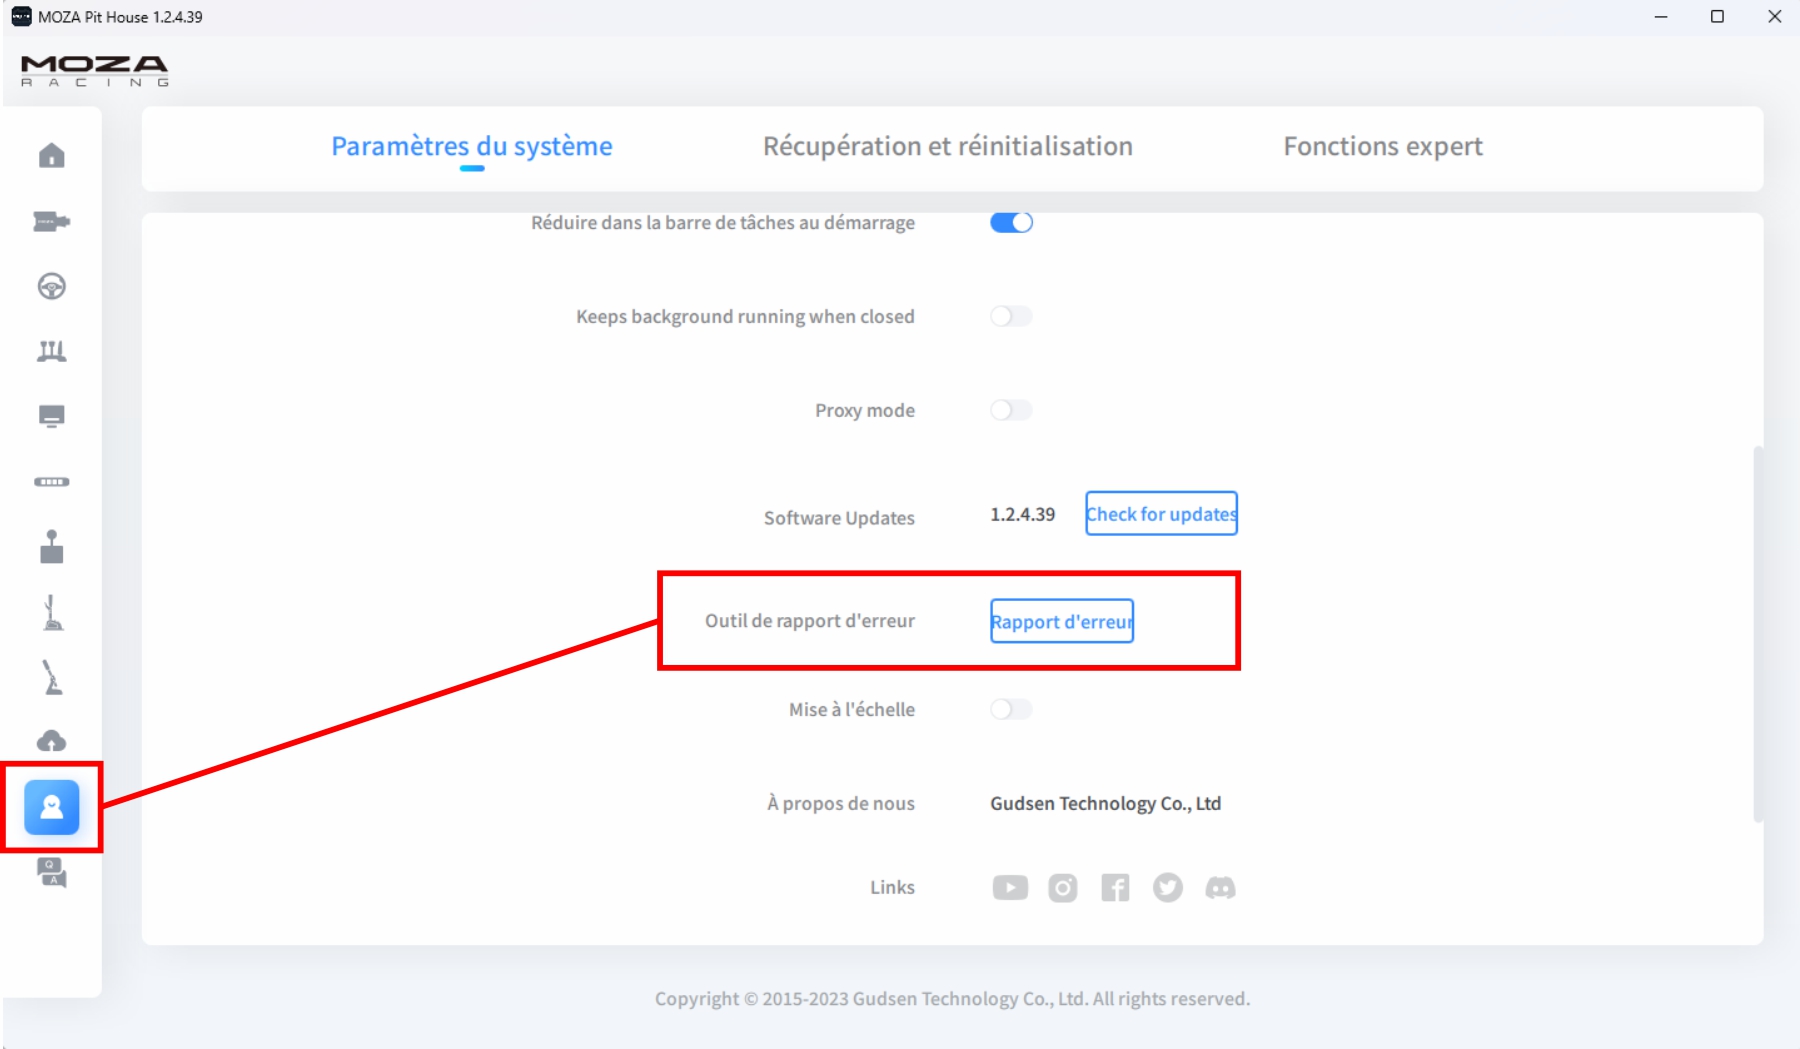Image resolution: width=1800 pixels, height=1049 pixels.
Task: Open the wheel base motor settings
Action: (51, 221)
